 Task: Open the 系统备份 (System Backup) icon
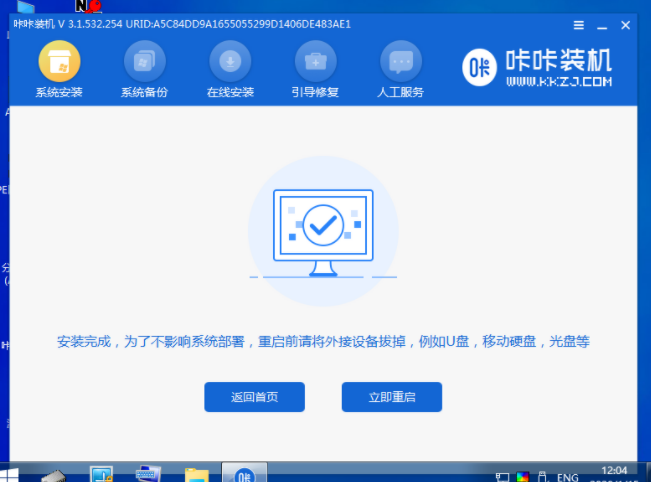coord(145,62)
